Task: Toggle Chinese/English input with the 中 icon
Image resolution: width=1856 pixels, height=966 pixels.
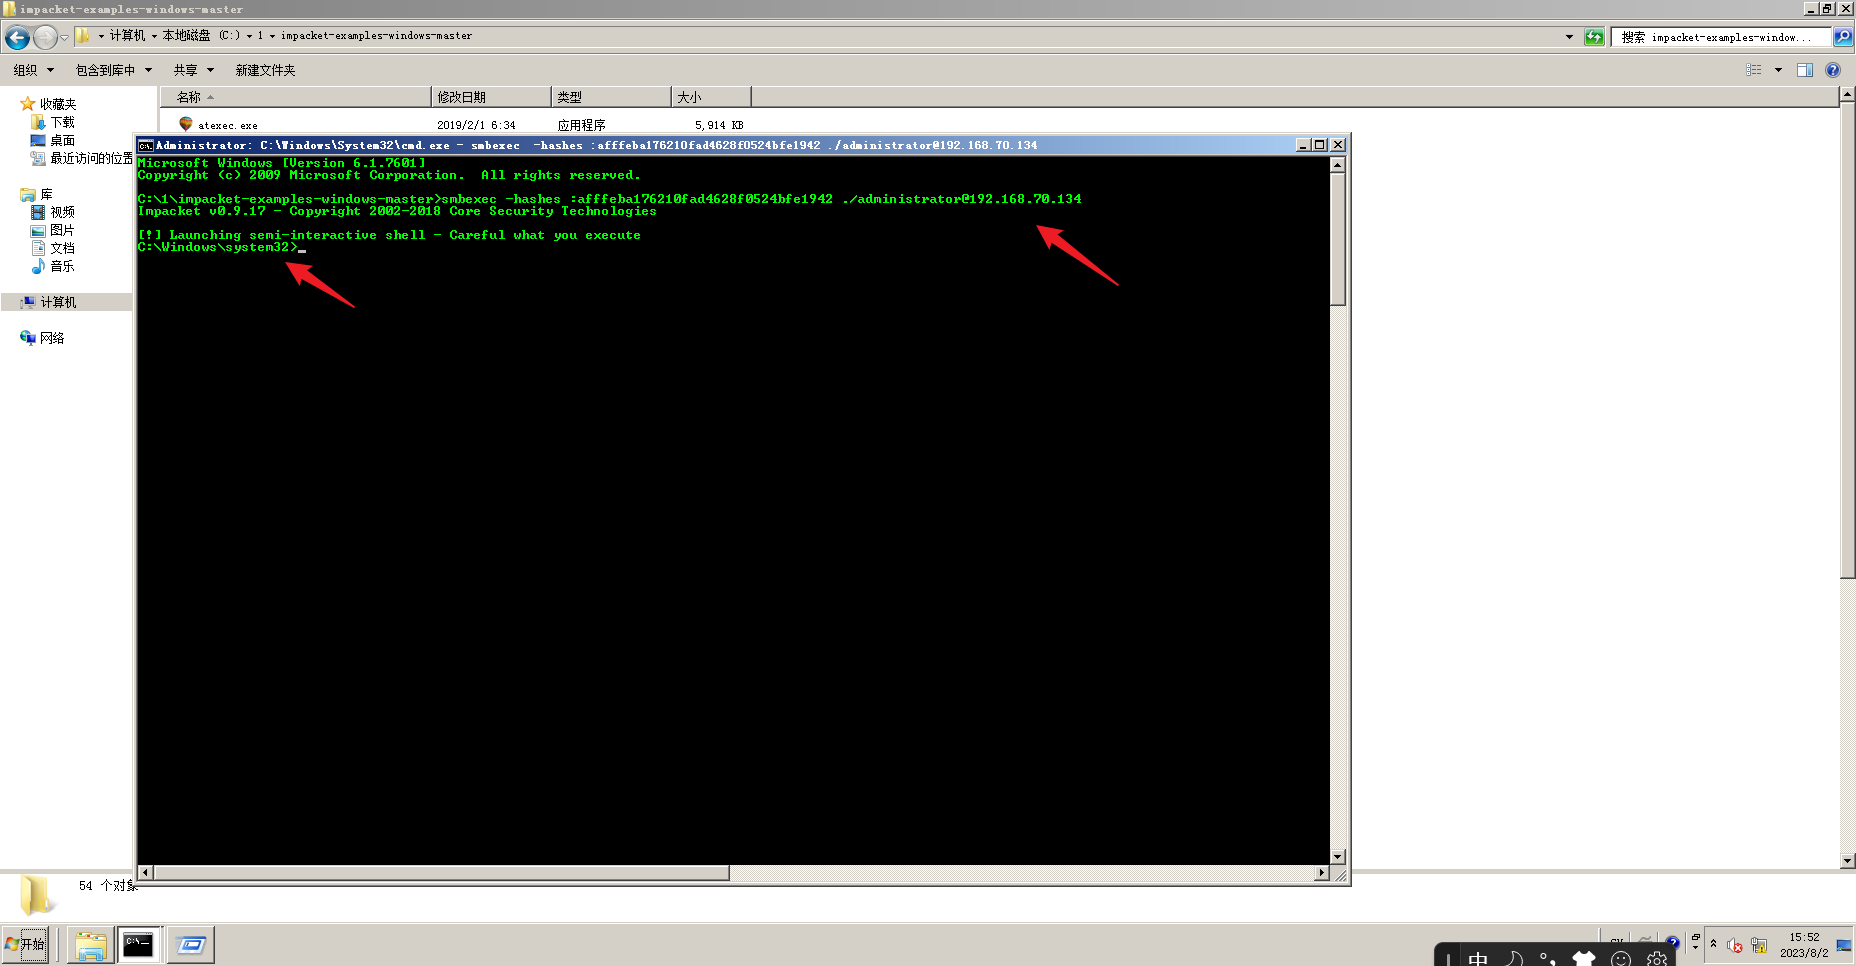Action: [1479, 958]
